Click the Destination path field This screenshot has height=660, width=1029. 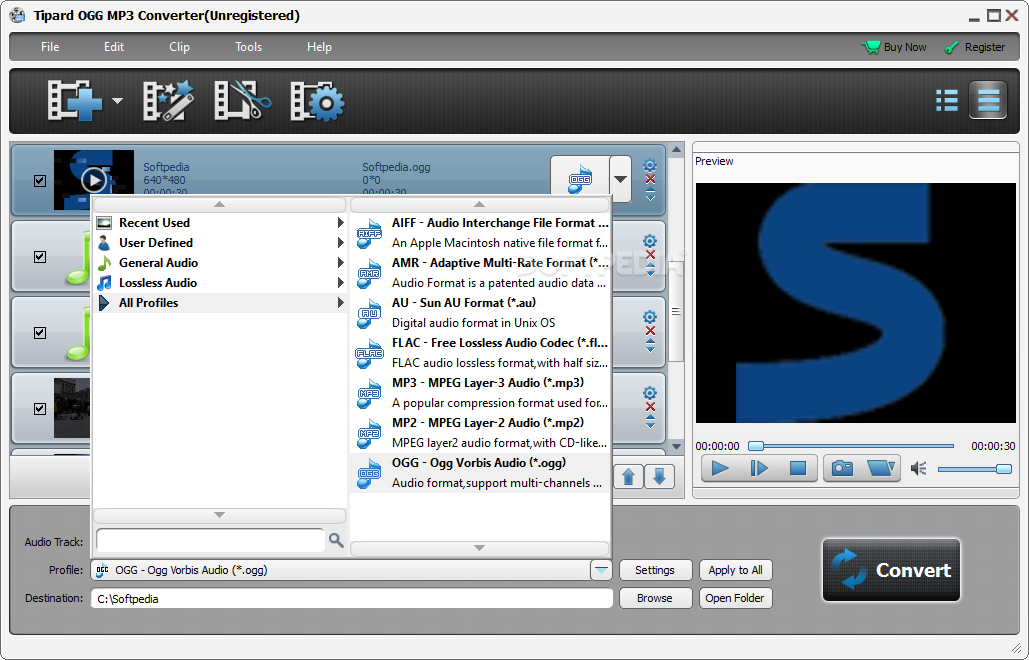click(352, 598)
